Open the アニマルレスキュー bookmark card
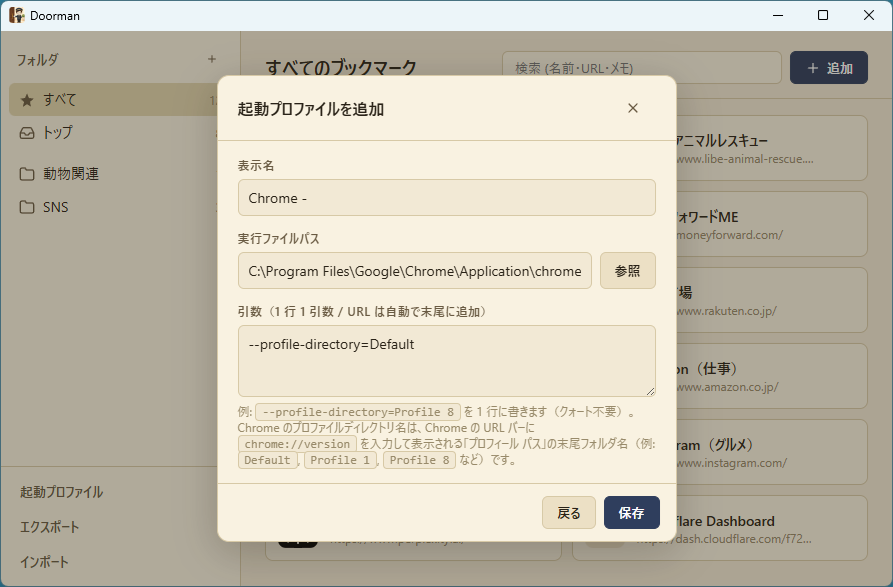The image size is (893, 587). click(x=772, y=148)
